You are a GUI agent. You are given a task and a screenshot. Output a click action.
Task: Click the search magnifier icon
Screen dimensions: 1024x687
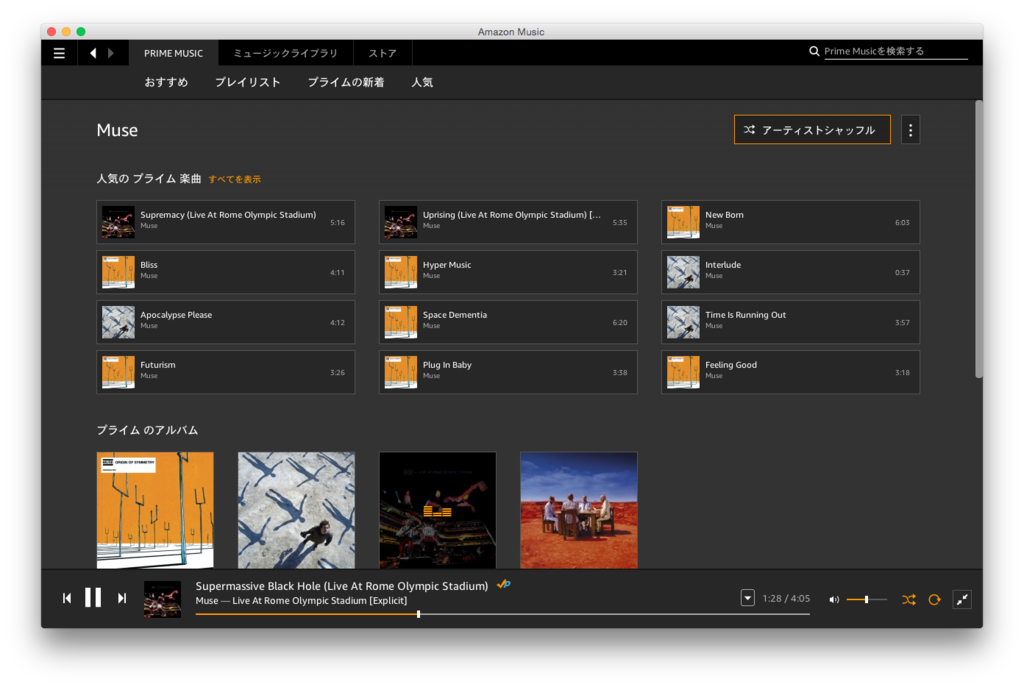(814, 51)
